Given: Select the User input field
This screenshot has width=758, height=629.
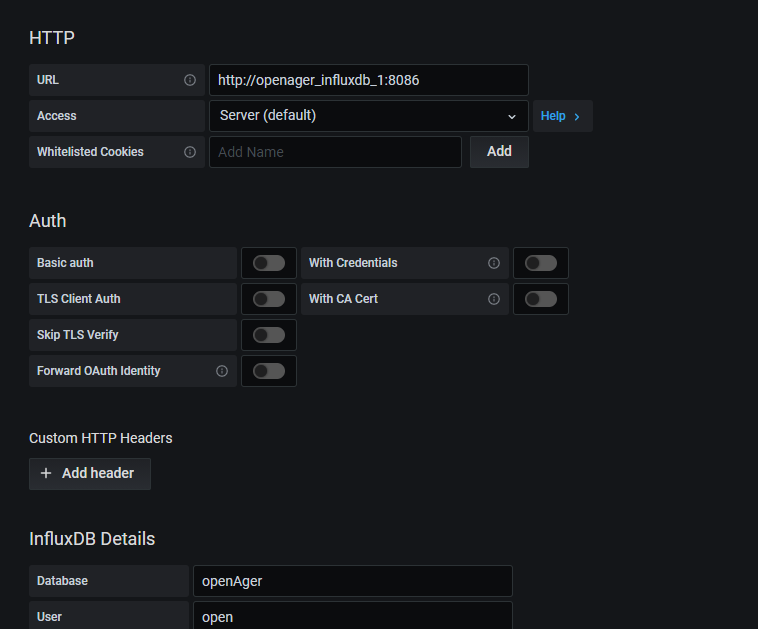Looking at the screenshot, I should tap(352, 616).
